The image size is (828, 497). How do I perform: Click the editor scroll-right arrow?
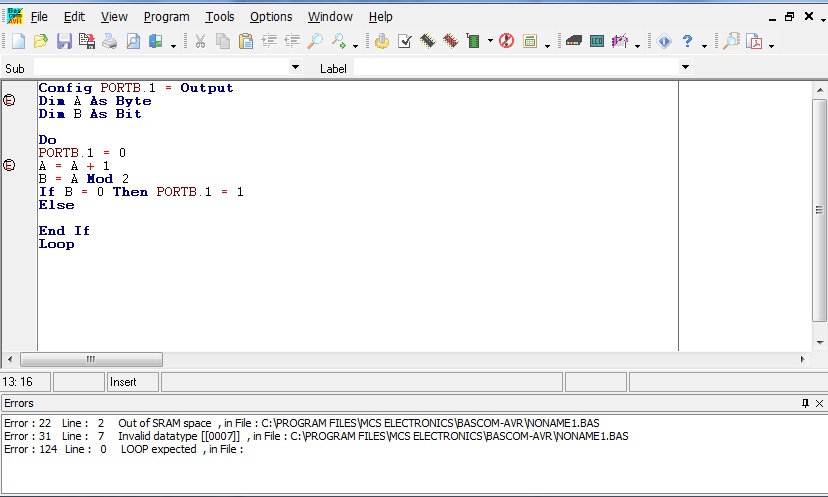click(x=803, y=360)
